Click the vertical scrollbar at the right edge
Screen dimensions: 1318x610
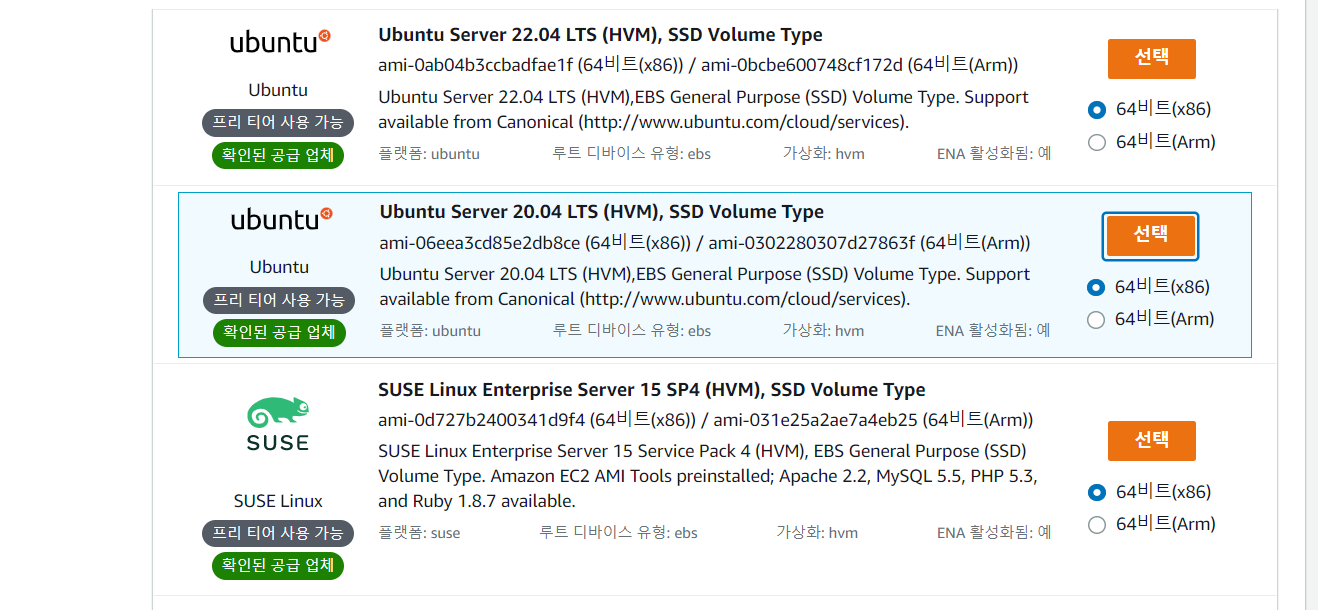1312,305
